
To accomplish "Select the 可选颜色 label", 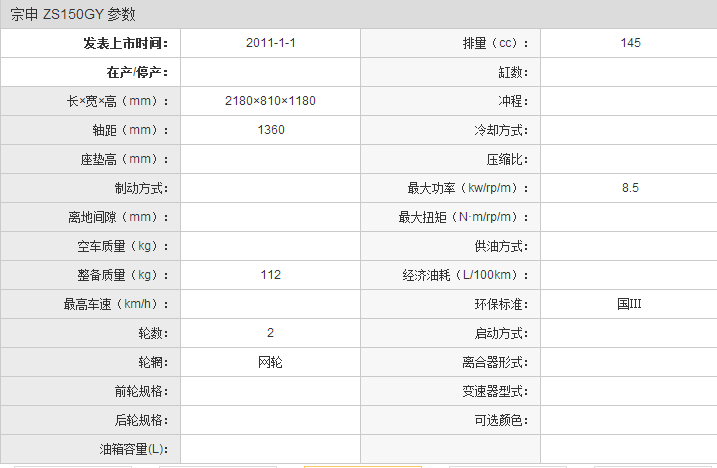I will pyautogui.click(x=501, y=420).
